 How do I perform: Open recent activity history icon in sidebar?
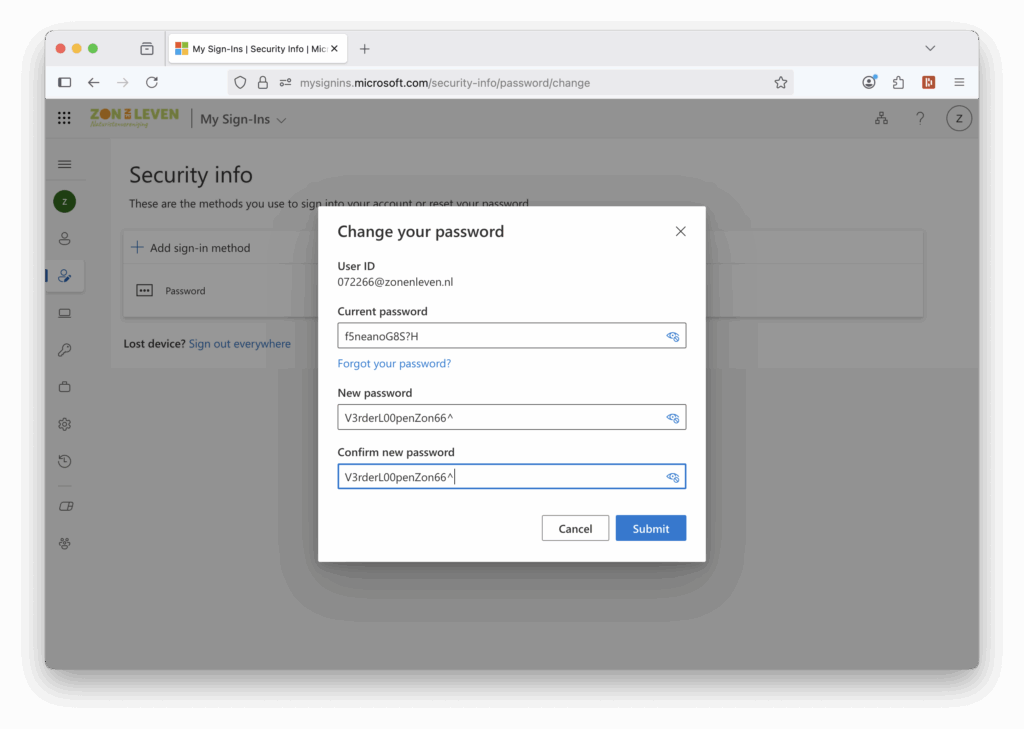click(65, 461)
